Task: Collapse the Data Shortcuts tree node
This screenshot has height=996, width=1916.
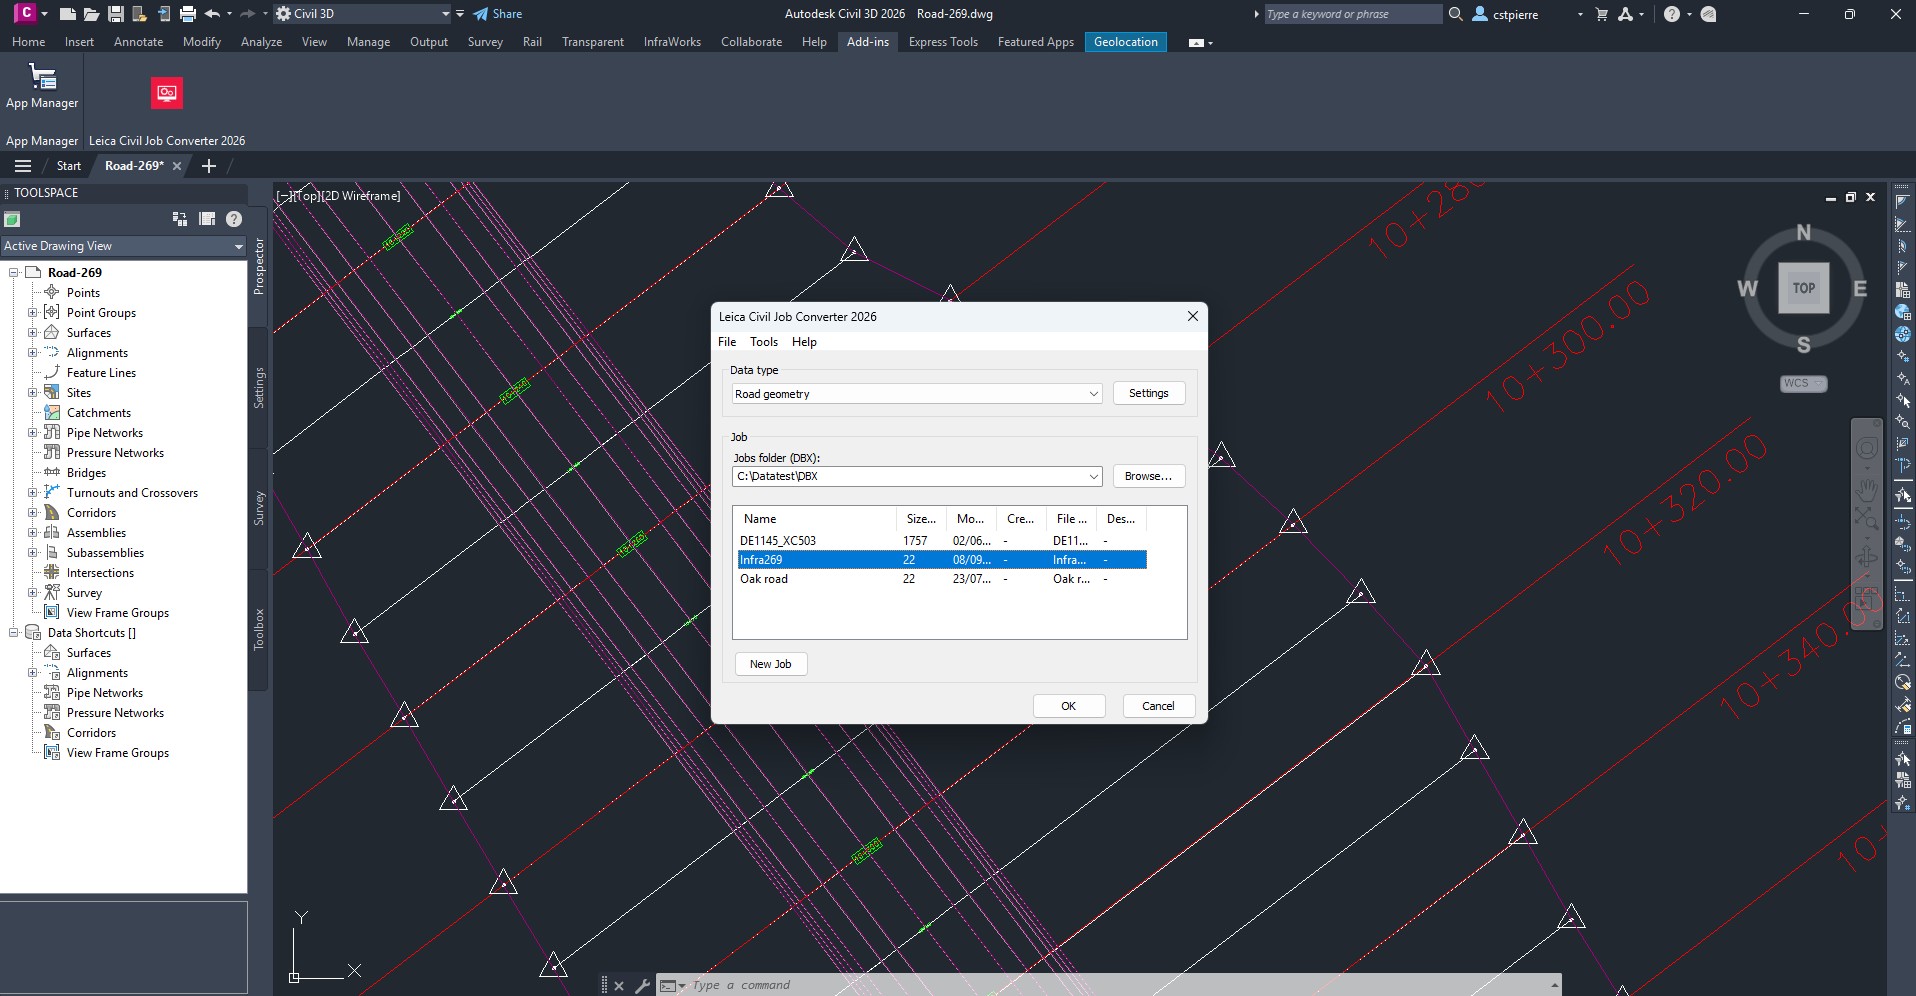Action: point(14,633)
